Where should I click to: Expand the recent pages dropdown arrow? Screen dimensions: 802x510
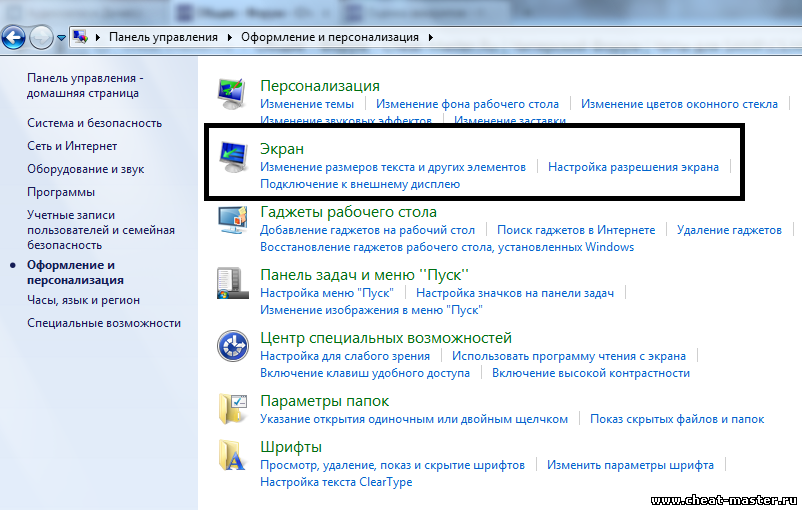point(61,38)
